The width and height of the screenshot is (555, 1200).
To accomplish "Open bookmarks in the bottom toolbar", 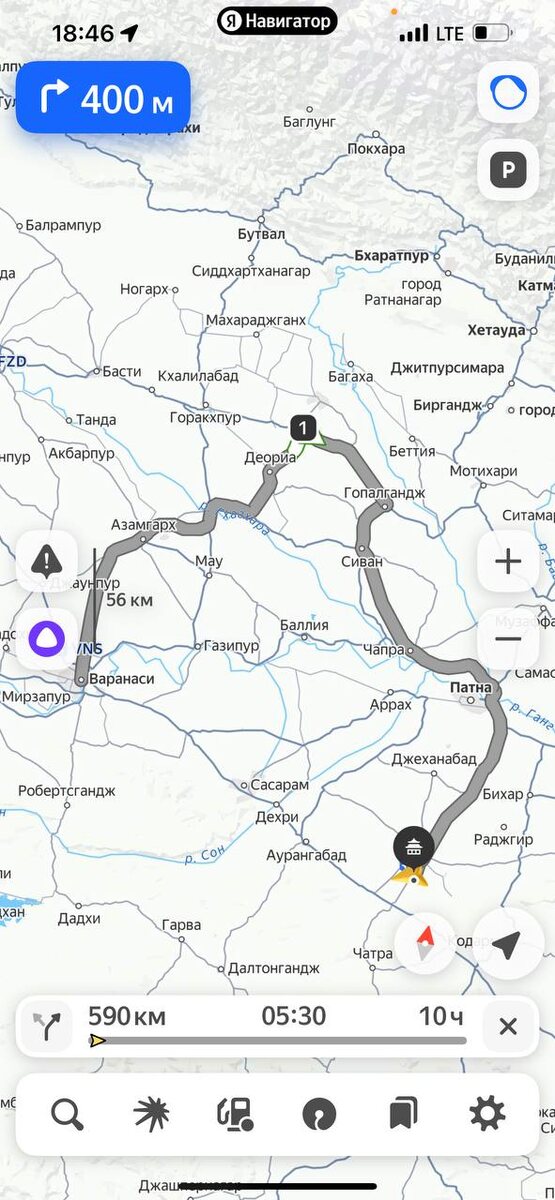I will (x=403, y=1113).
